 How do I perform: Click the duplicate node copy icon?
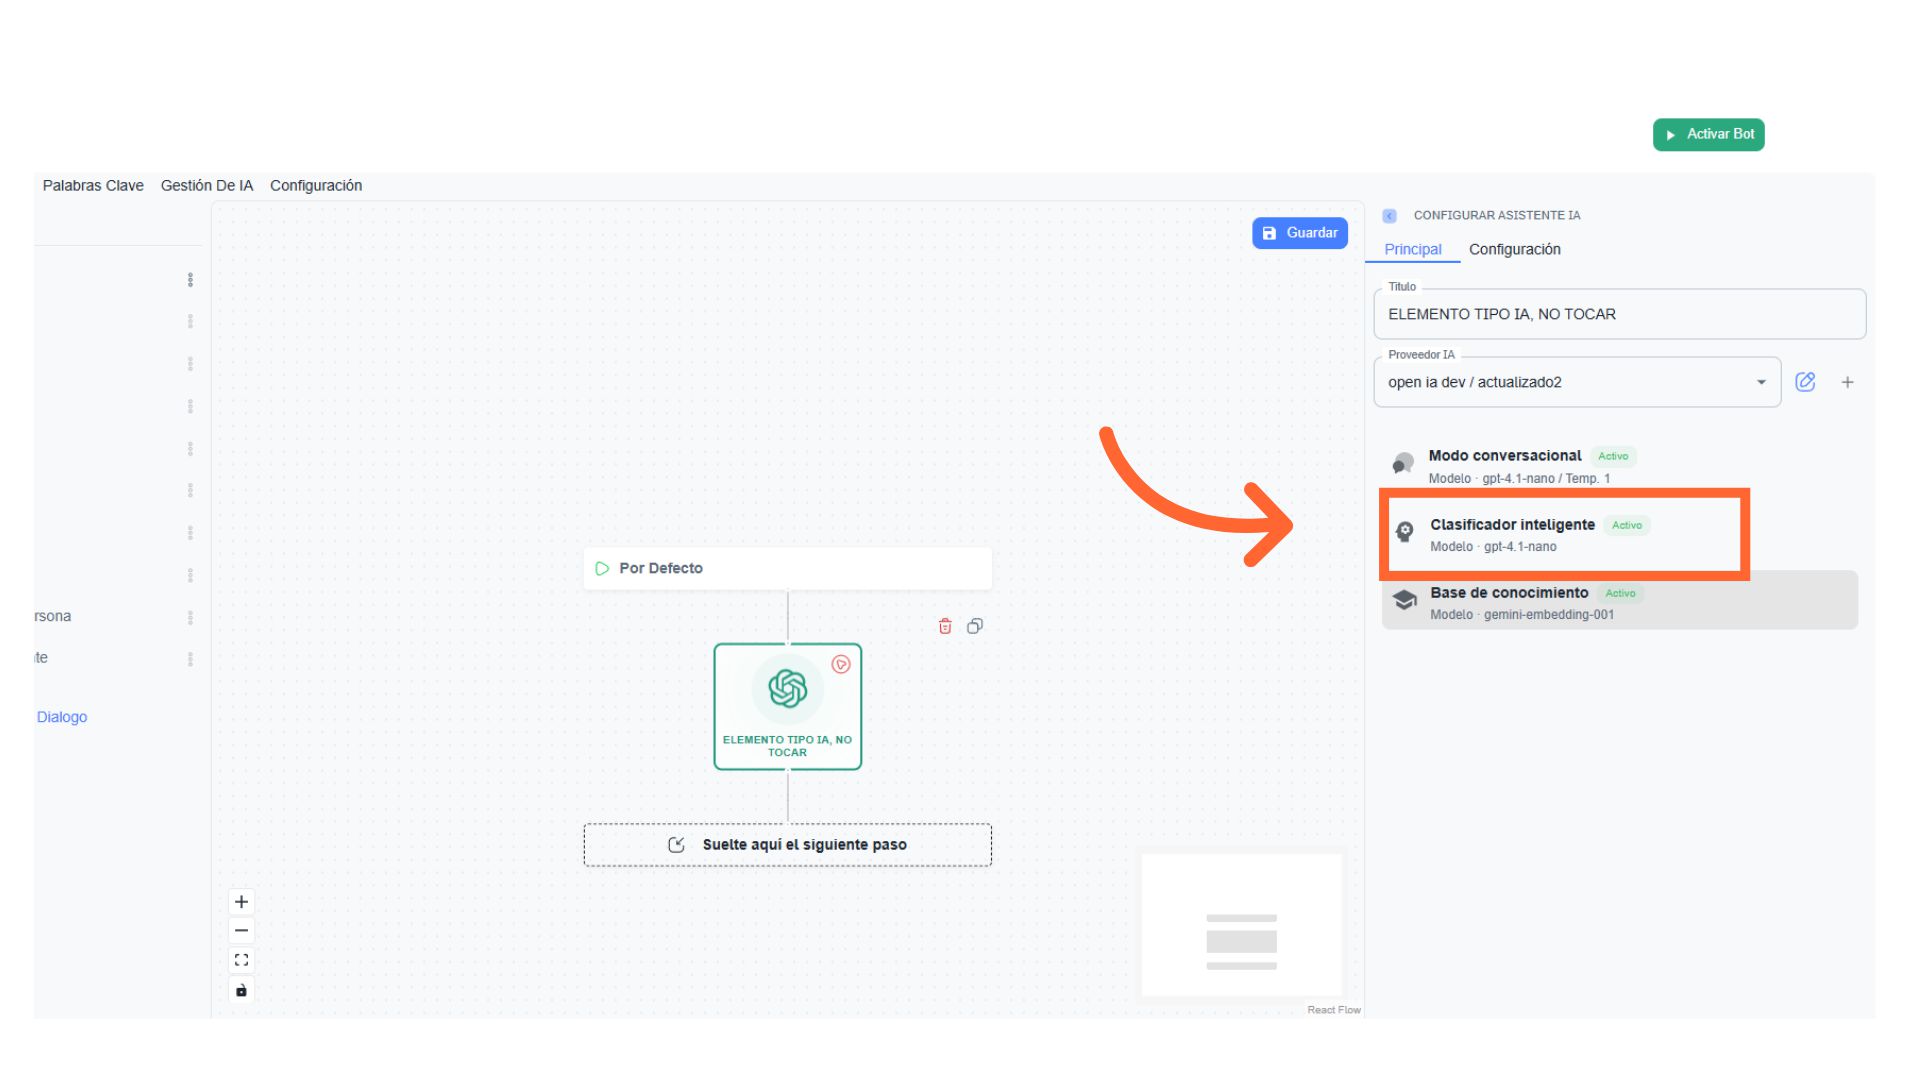point(975,626)
